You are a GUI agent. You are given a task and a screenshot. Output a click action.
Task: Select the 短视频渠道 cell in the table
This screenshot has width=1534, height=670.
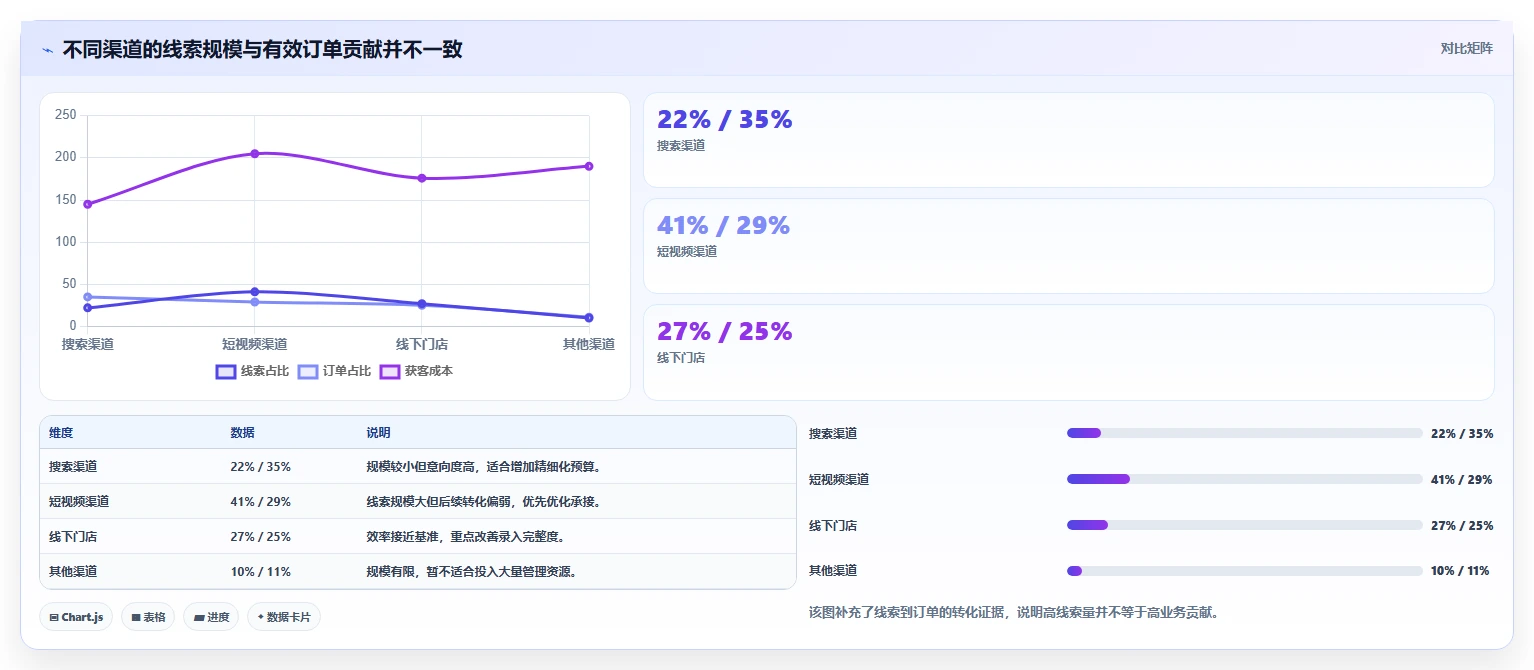(130, 502)
